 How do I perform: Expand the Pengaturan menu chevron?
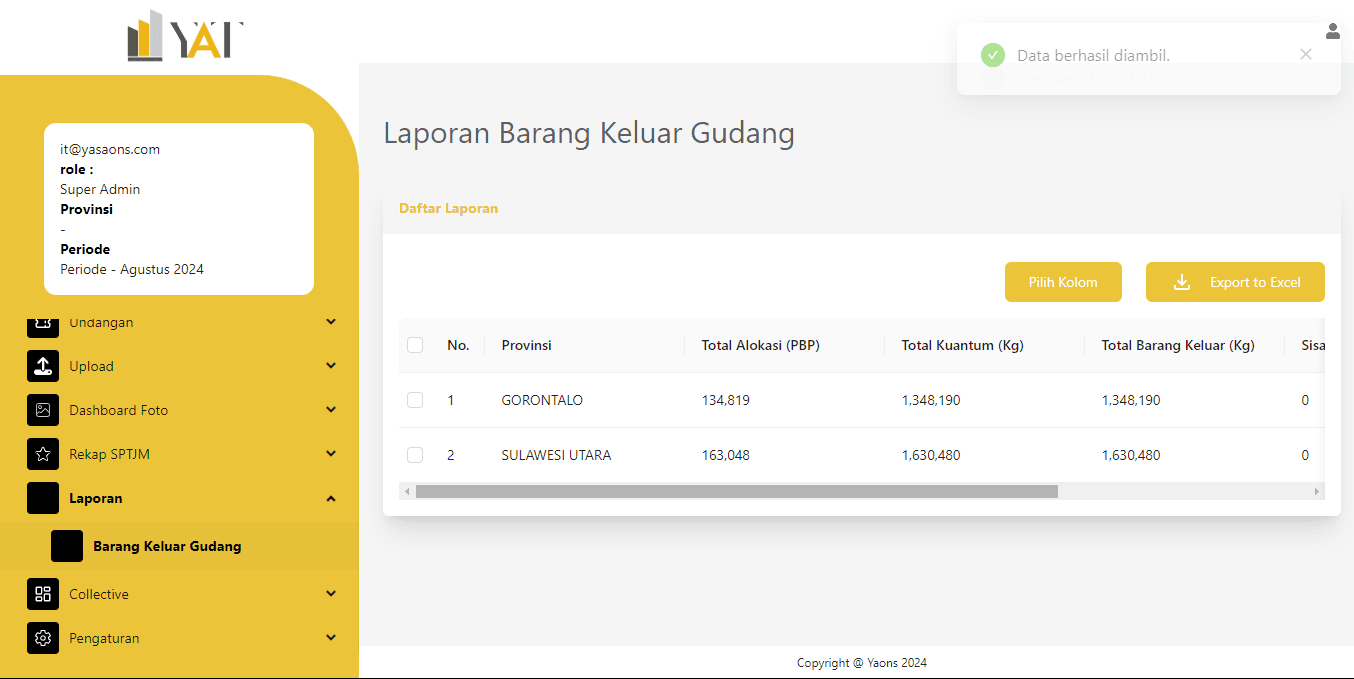click(x=331, y=638)
